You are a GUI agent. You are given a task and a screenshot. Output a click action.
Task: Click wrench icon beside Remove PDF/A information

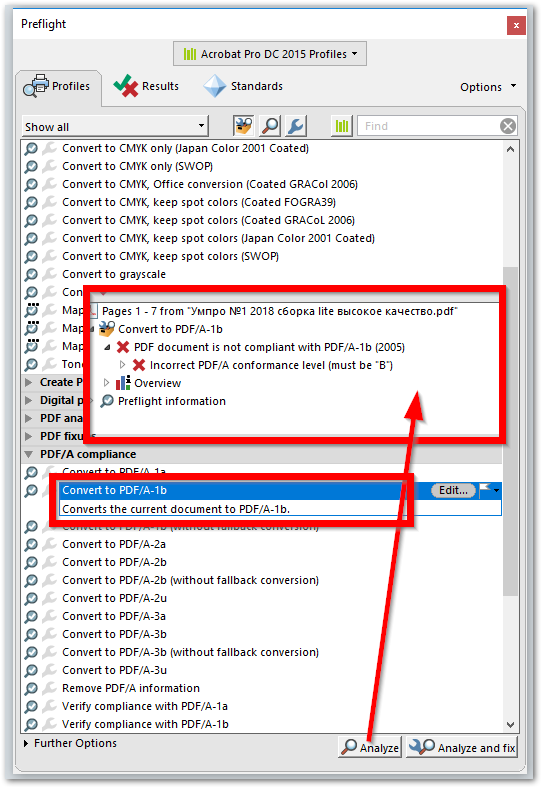[x=49, y=688]
